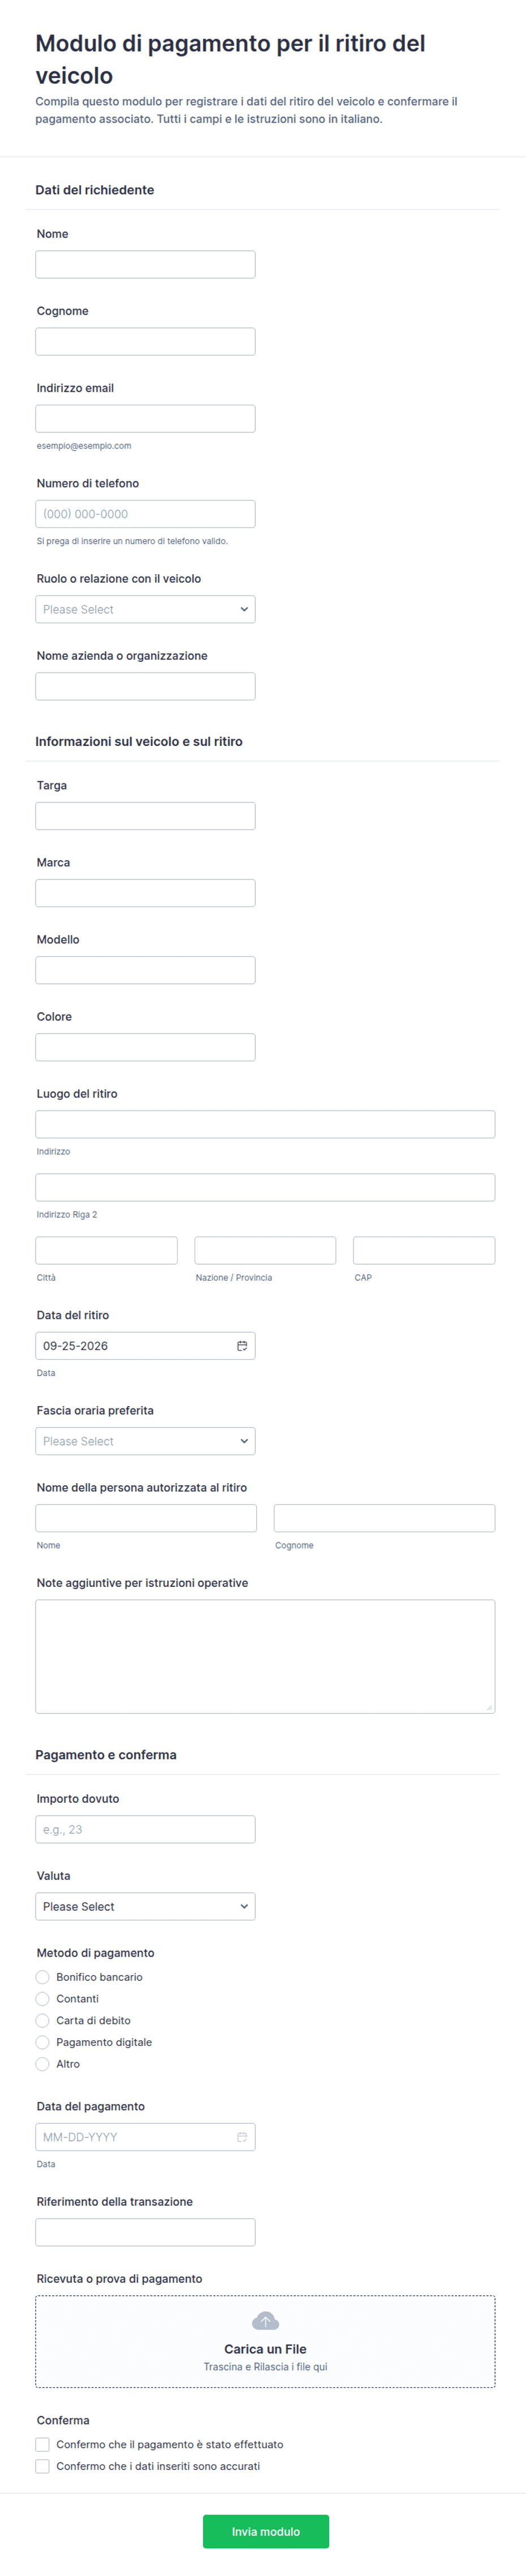Click the Carica un File upload area
The height and width of the screenshot is (2576, 526).
265,2341
